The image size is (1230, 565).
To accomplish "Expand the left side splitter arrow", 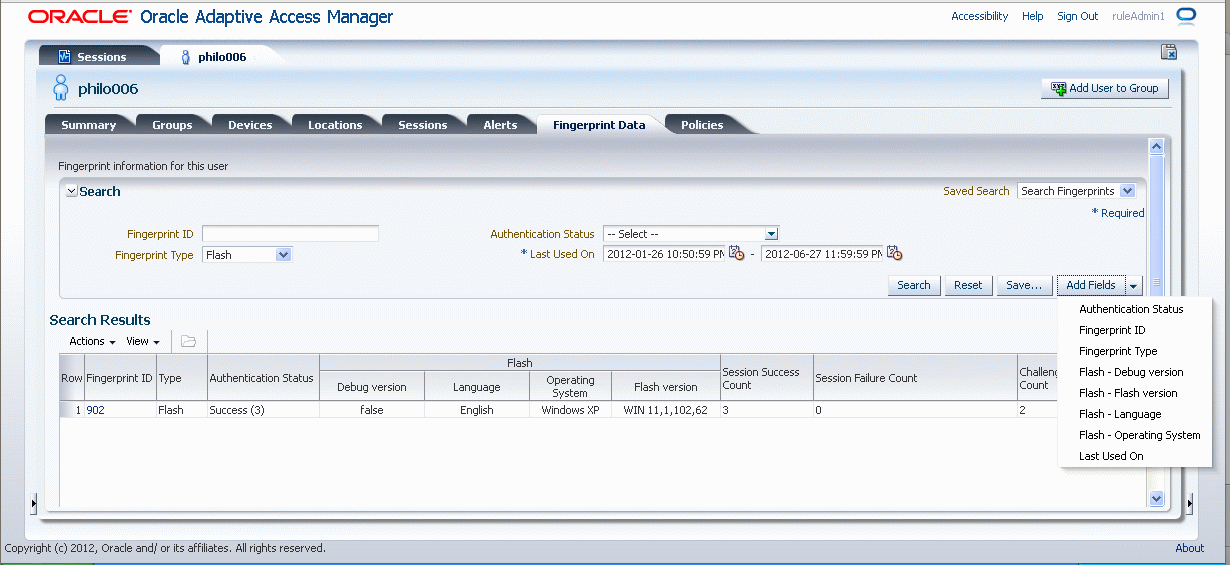I will (33, 503).
